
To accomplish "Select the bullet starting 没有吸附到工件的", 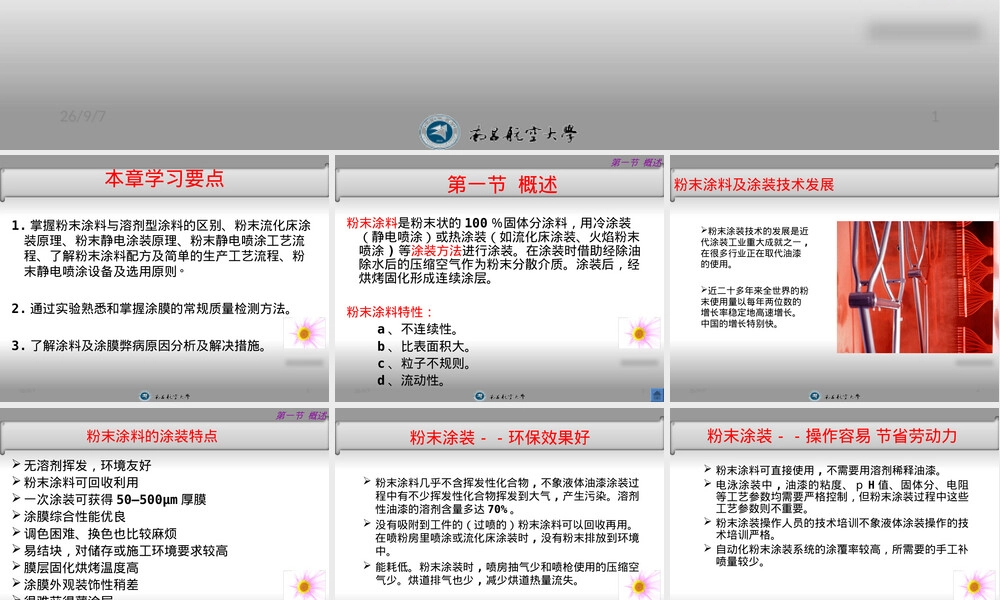I will click(x=500, y=538).
